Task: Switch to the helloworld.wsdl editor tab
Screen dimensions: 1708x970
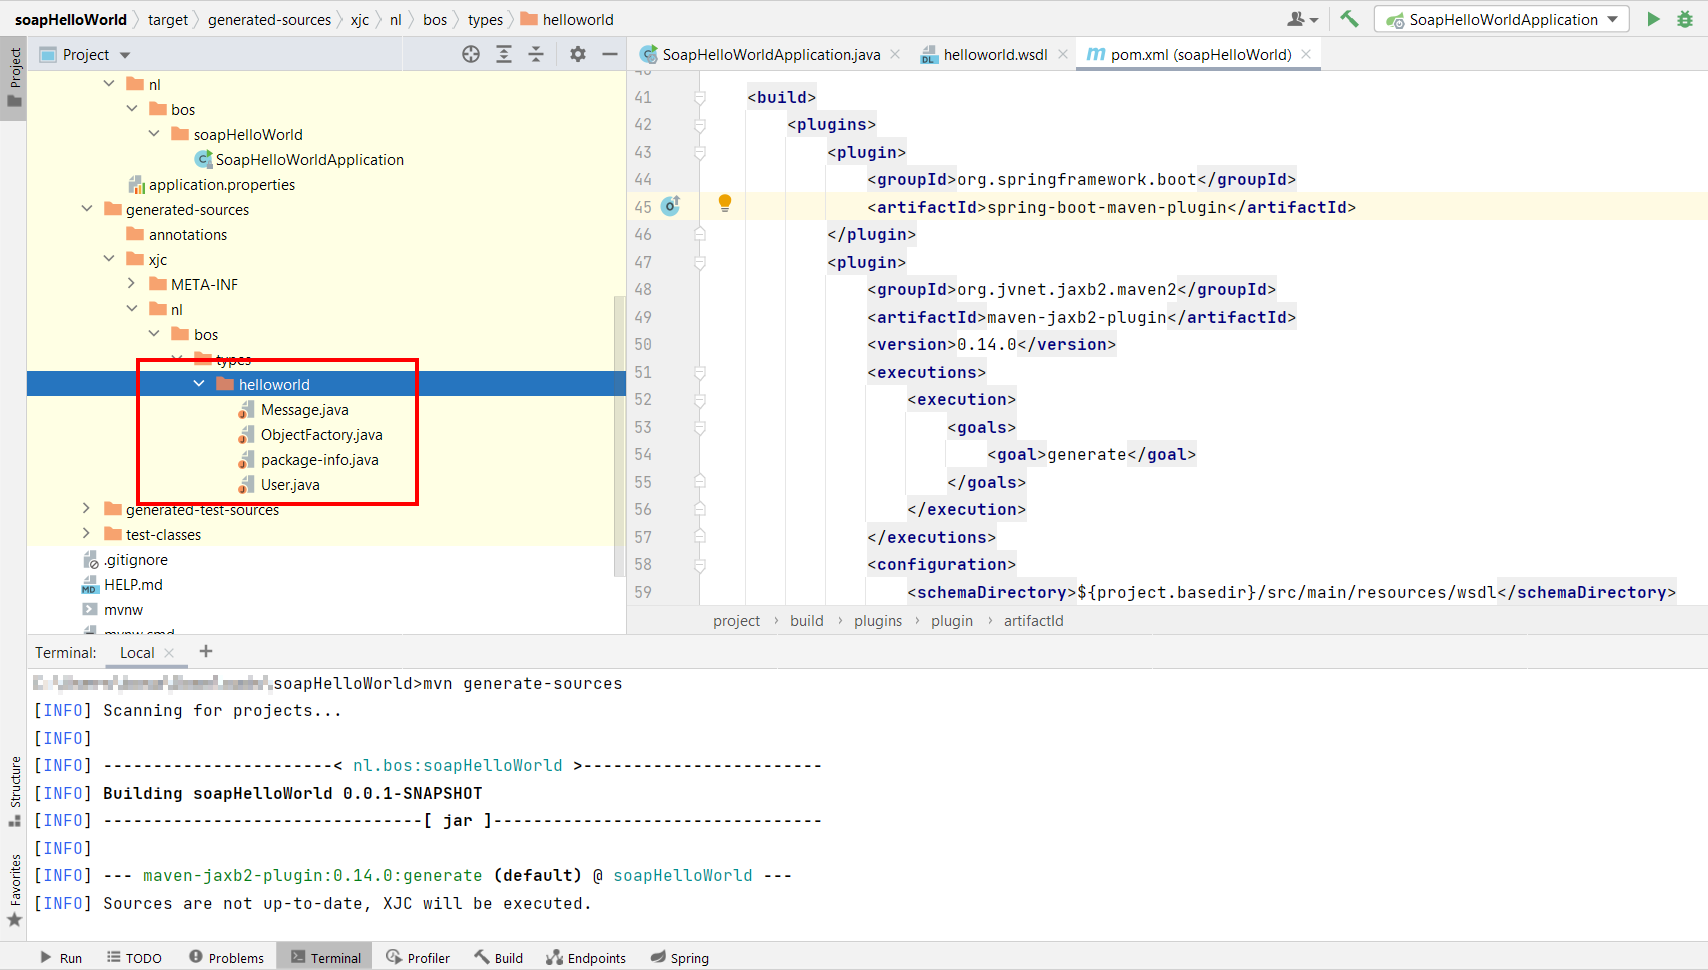Action: pyautogui.click(x=994, y=55)
